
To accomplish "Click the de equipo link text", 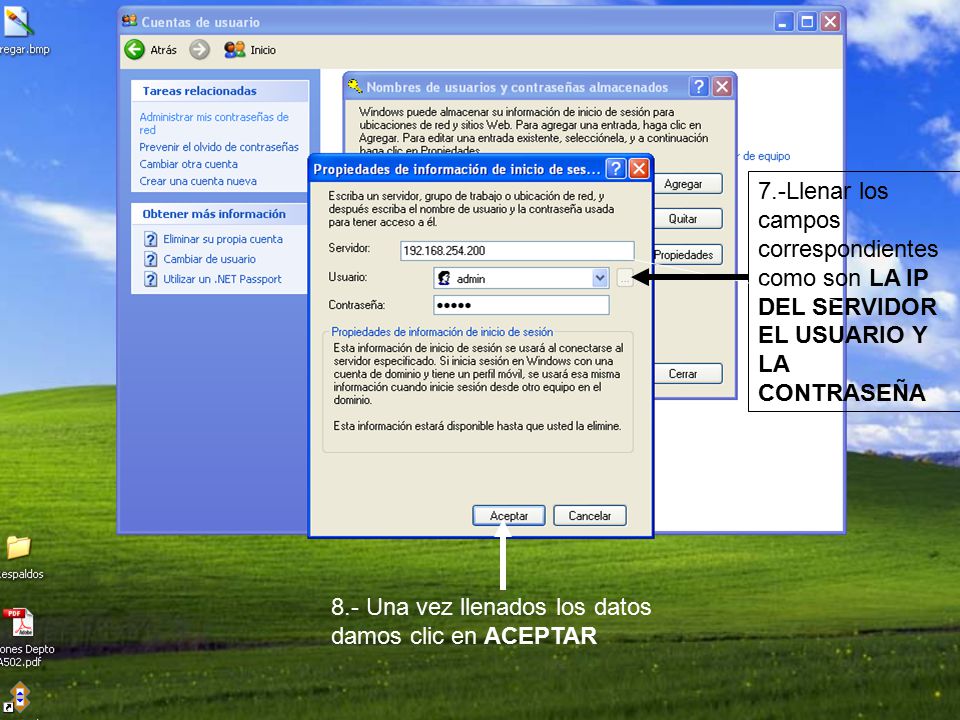I will pyautogui.click(x=766, y=156).
